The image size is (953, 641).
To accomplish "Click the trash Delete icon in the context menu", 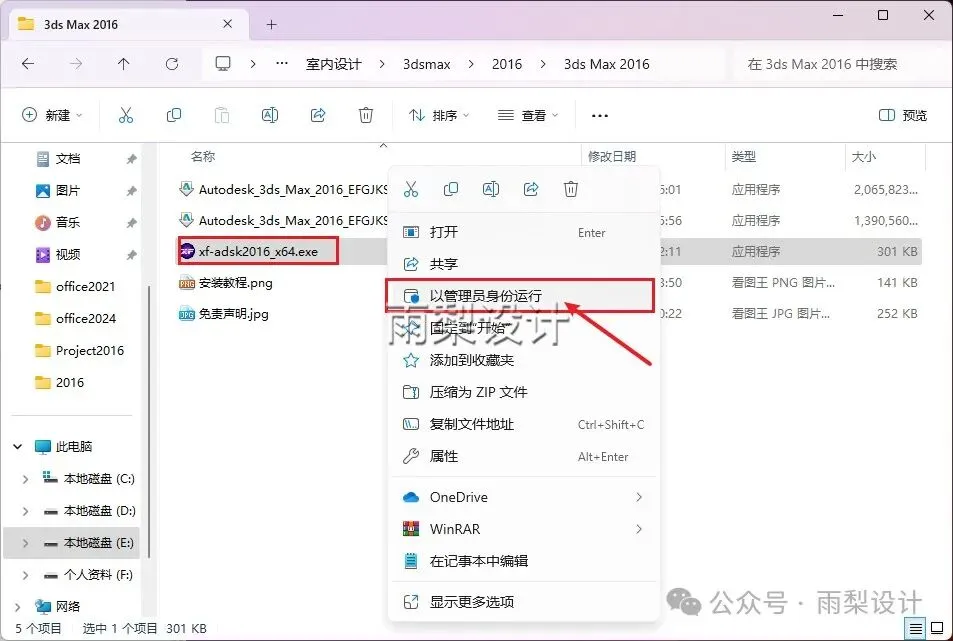I will pyautogui.click(x=571, y=189).
